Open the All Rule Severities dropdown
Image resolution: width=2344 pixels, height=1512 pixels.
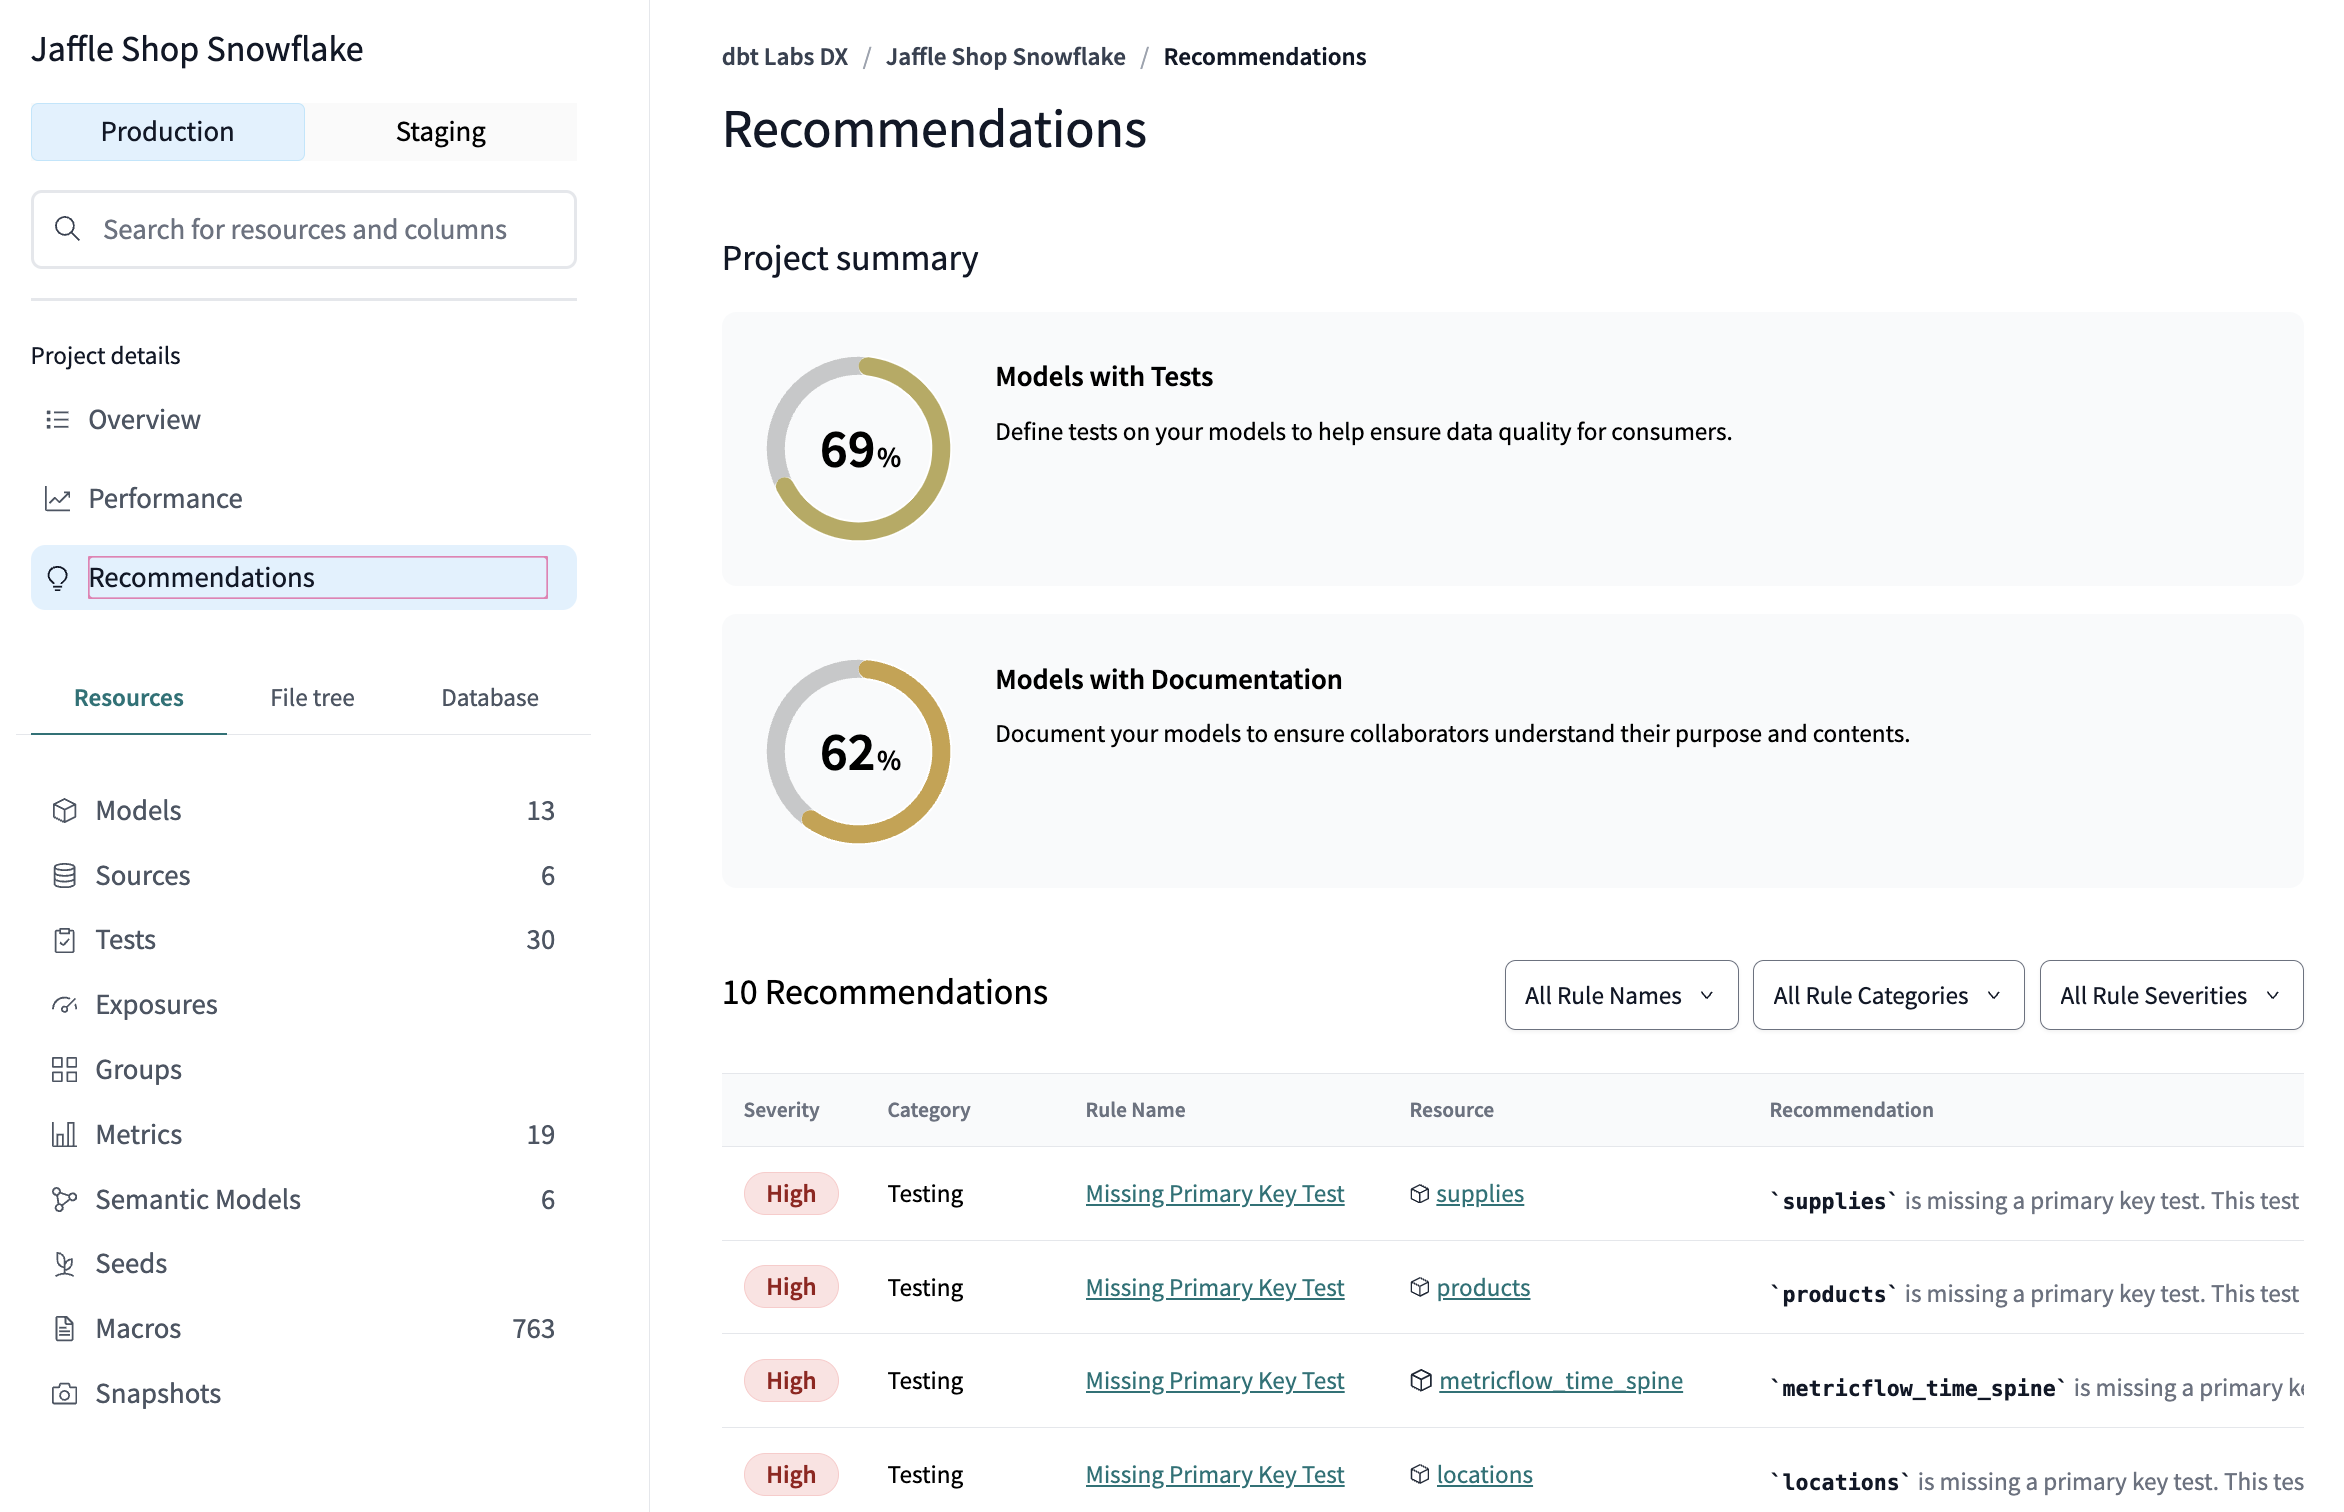tap(2170, 995)
